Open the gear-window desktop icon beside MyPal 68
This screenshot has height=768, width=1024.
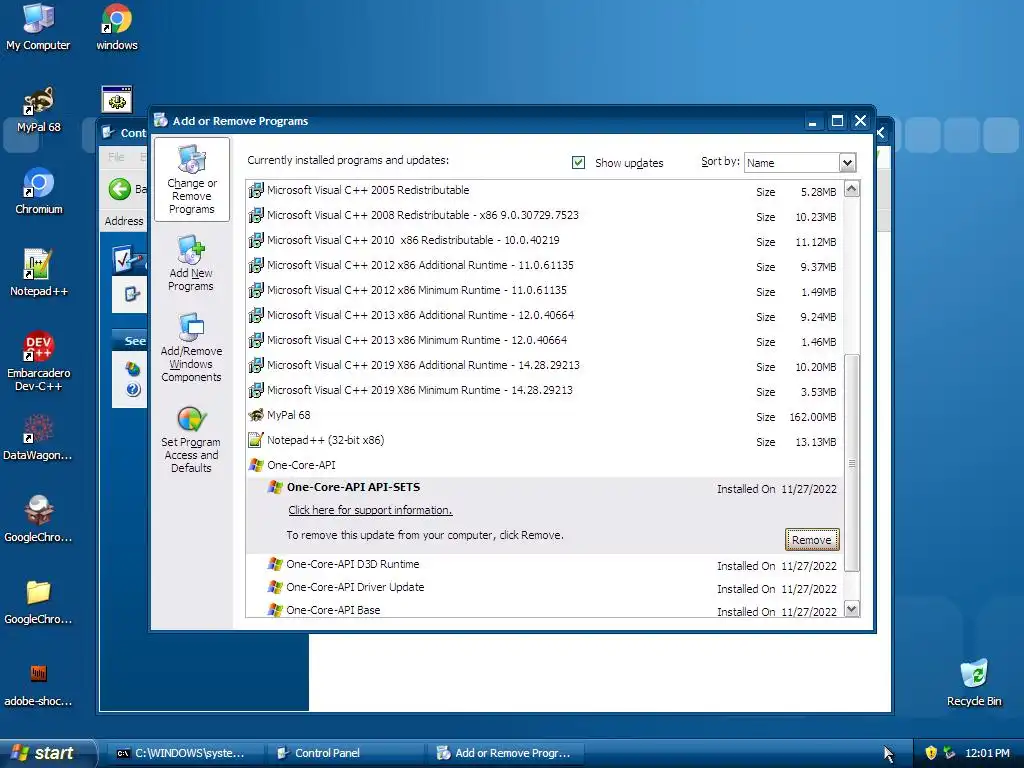[117, 99]
